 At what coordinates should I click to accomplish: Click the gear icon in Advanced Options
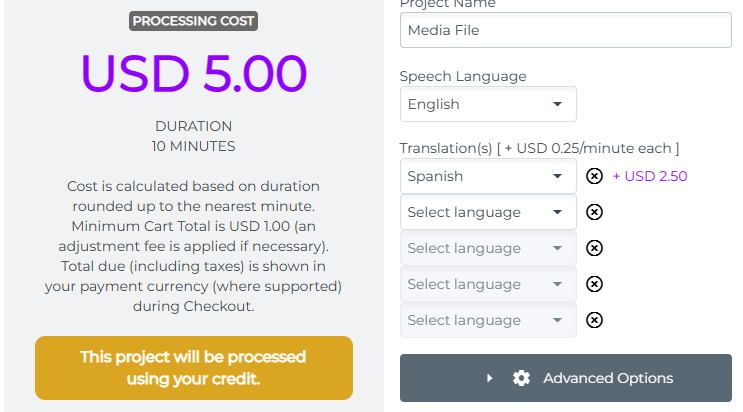coord(521,378)
